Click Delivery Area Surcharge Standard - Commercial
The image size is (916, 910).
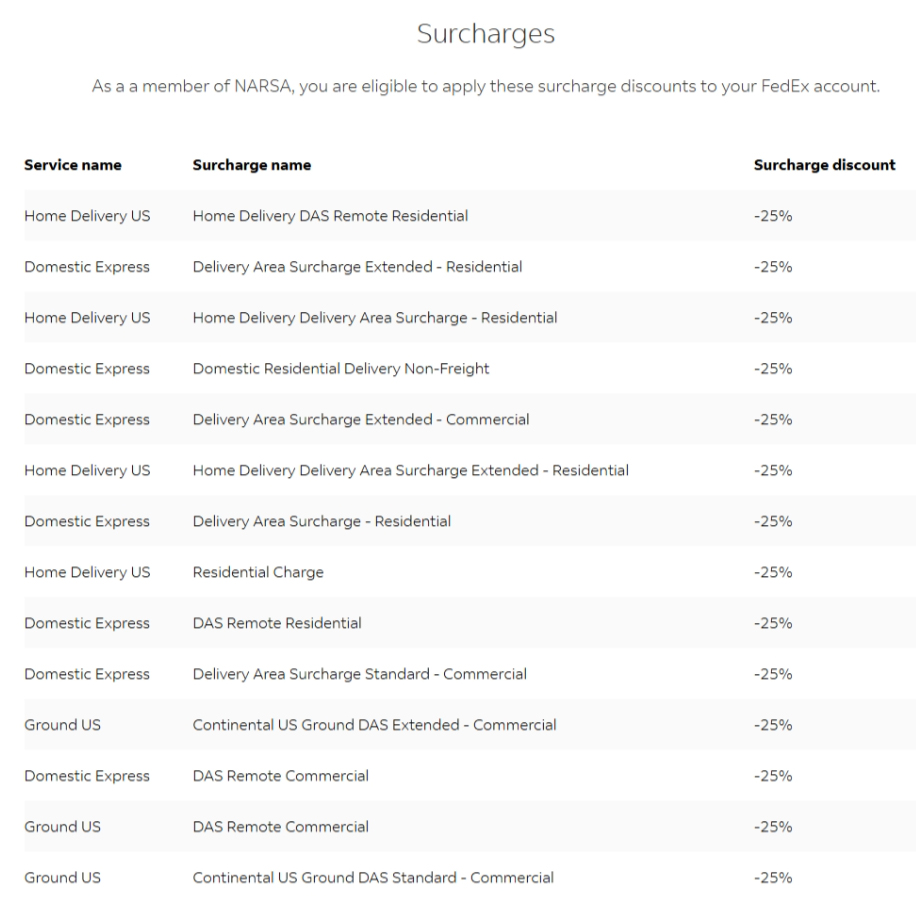coord(359,674)
